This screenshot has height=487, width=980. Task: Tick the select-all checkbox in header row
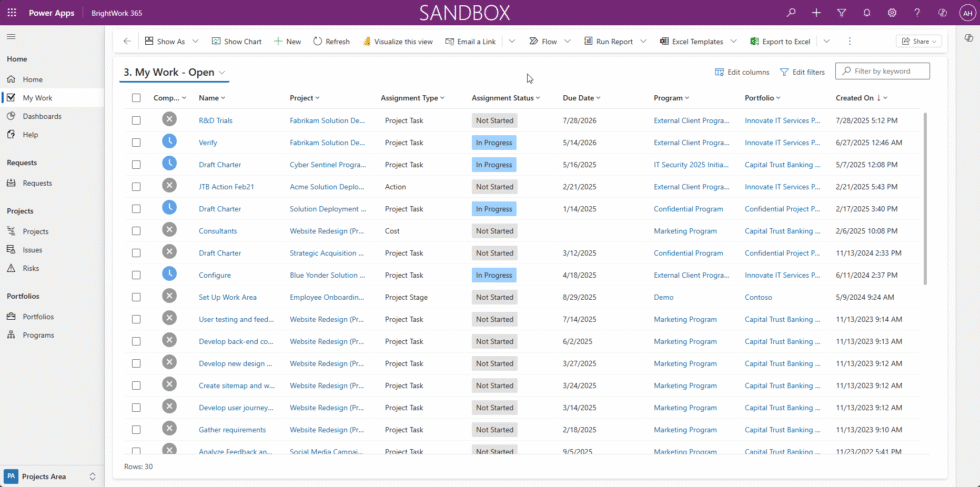[136, 98]
